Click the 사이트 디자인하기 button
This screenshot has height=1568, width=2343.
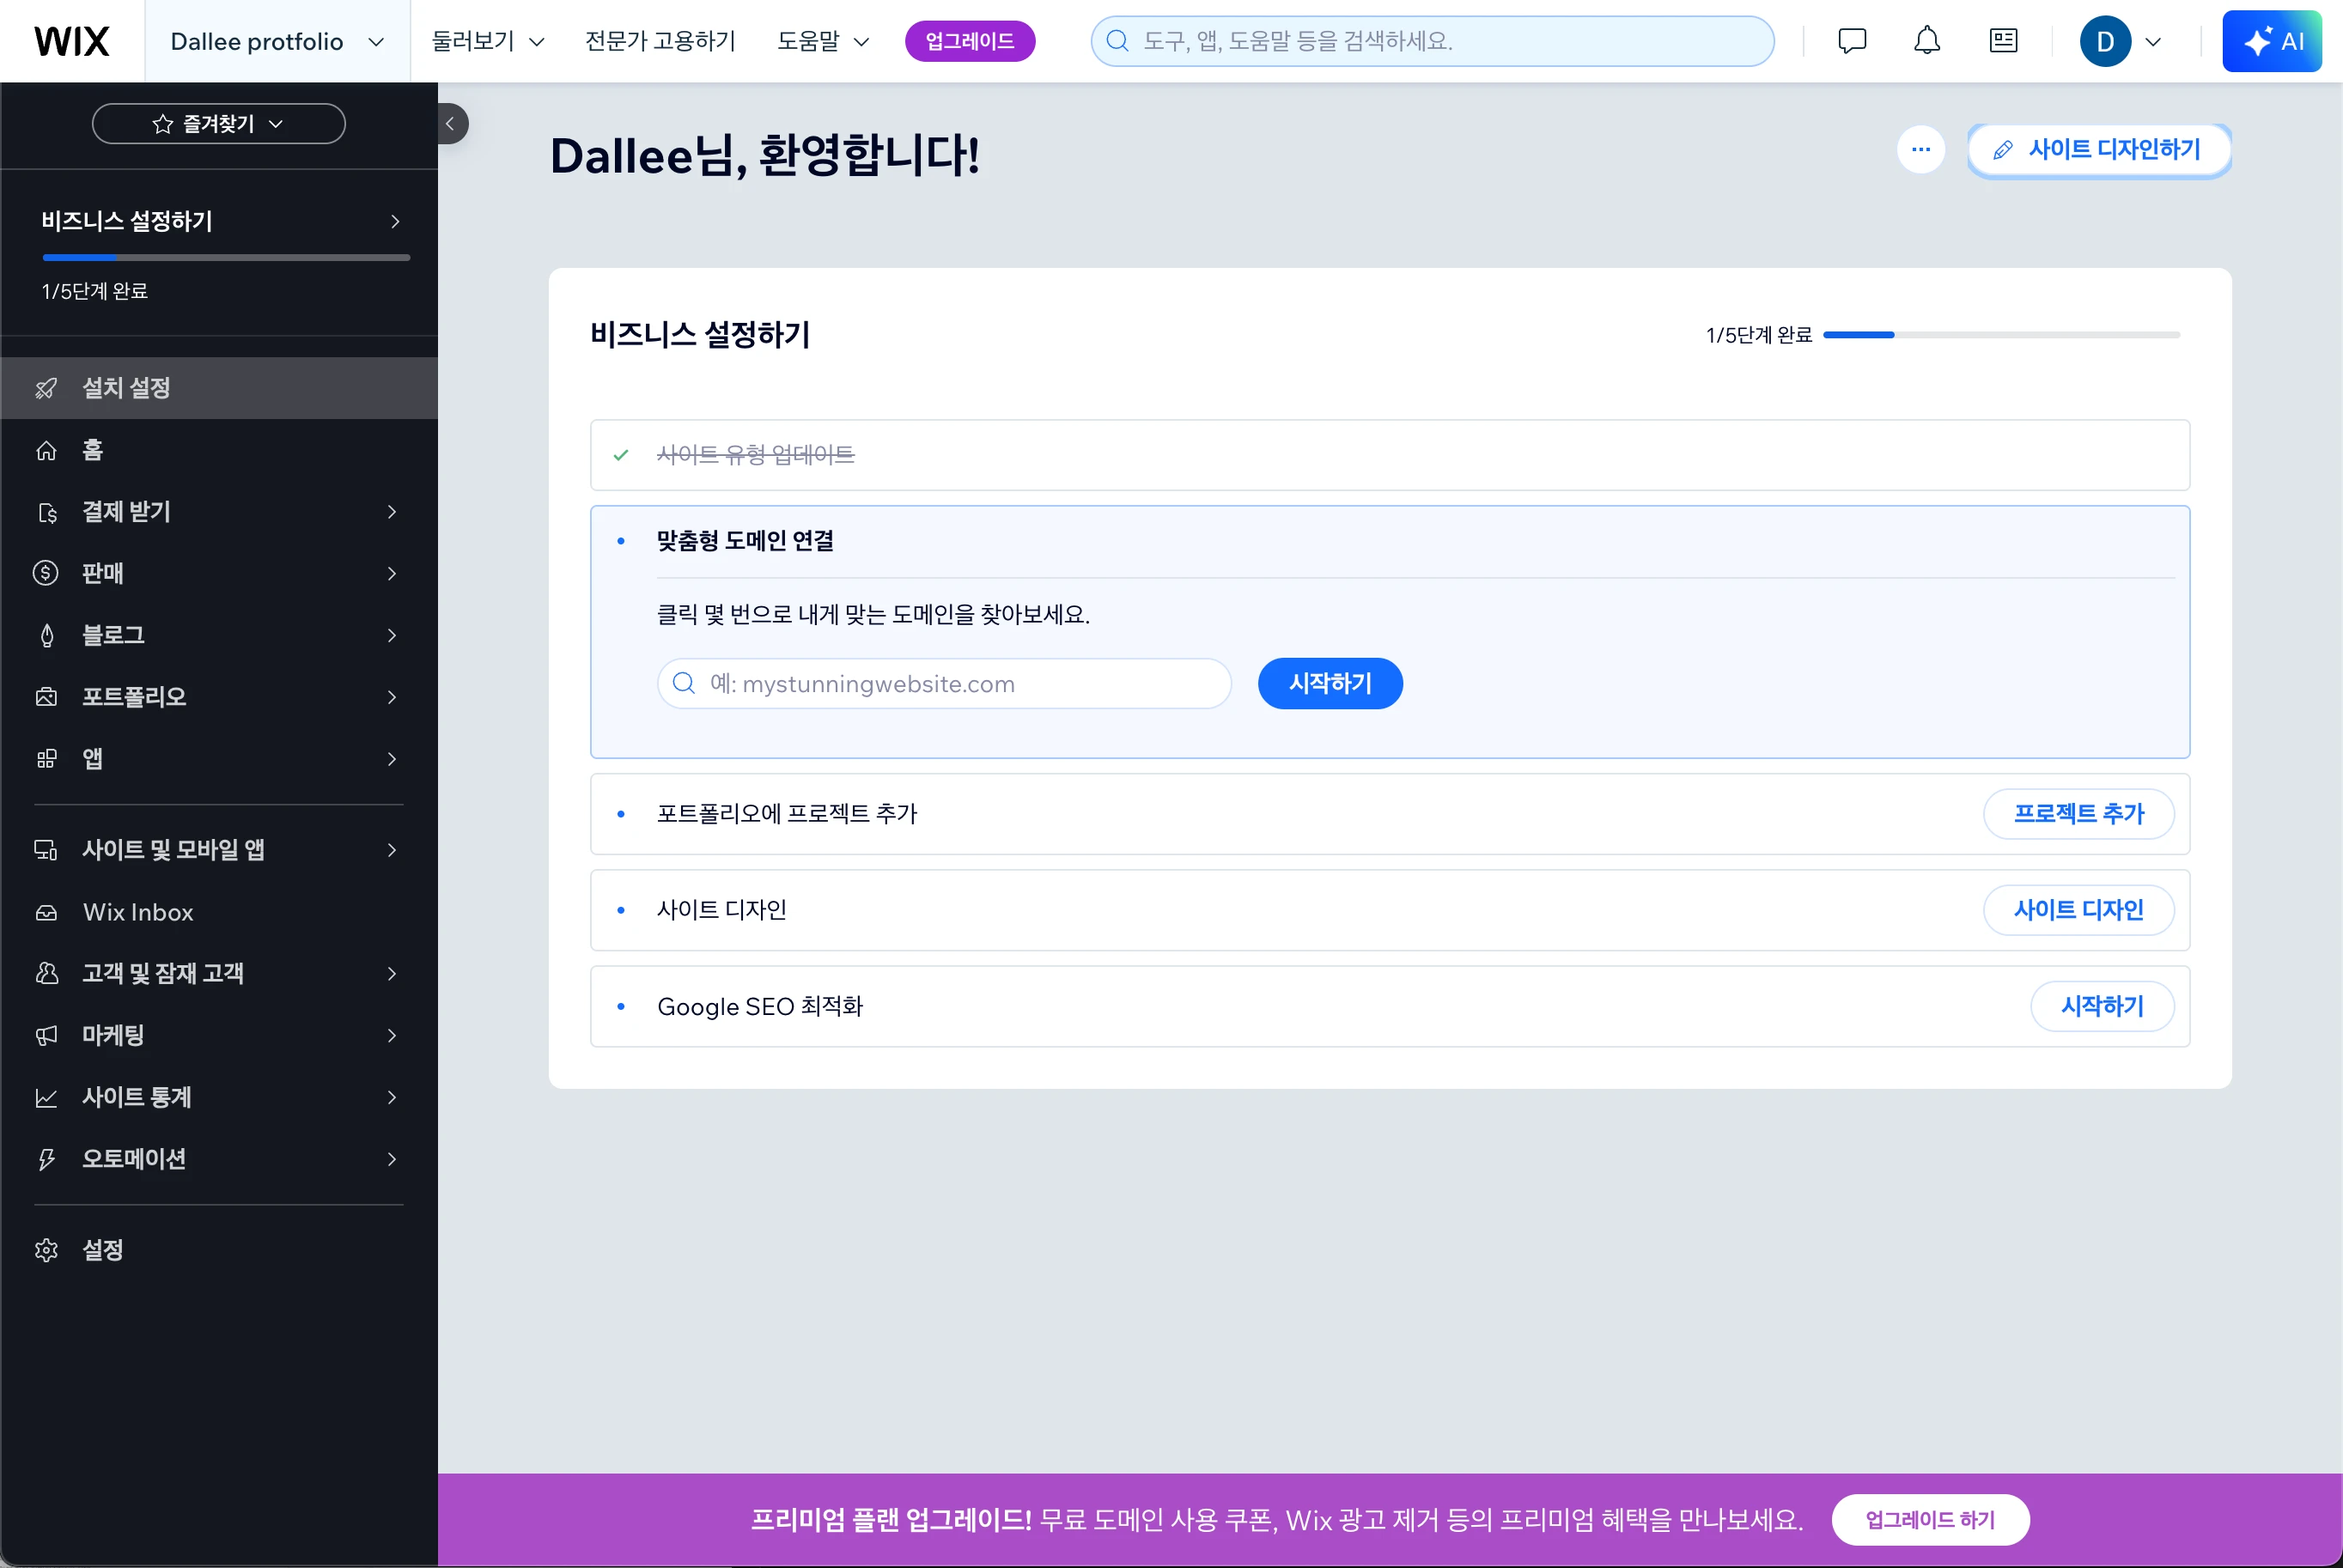pos(2099,150)
